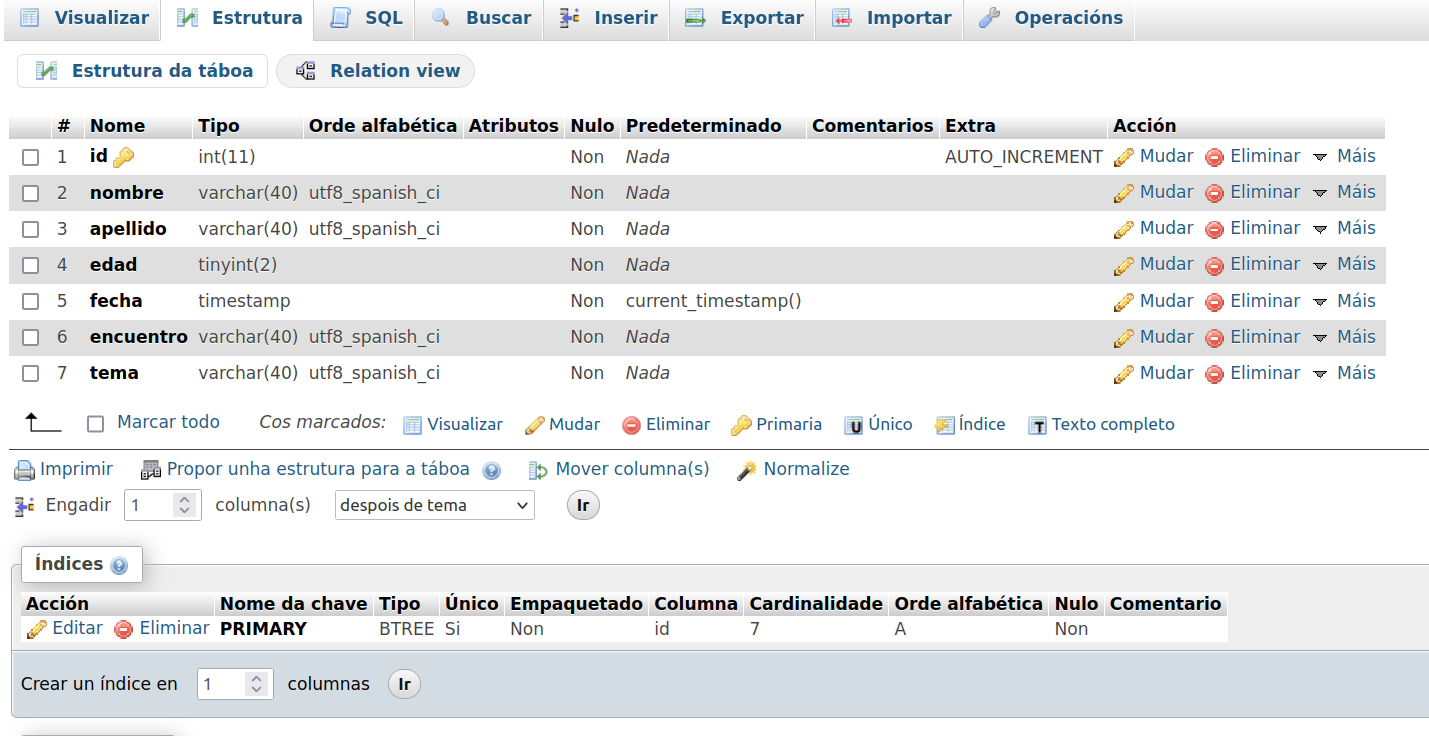Click the Índice icon under Cos marcados
The height and width of the screenshot is (736, 1429).
point(945,425)
